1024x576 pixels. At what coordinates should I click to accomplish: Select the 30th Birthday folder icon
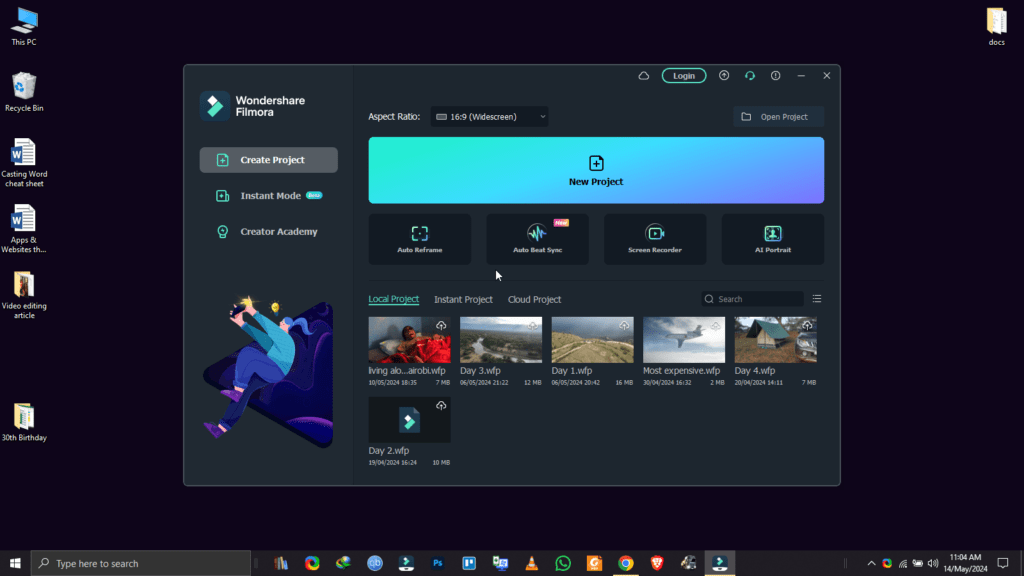point(24,423)
